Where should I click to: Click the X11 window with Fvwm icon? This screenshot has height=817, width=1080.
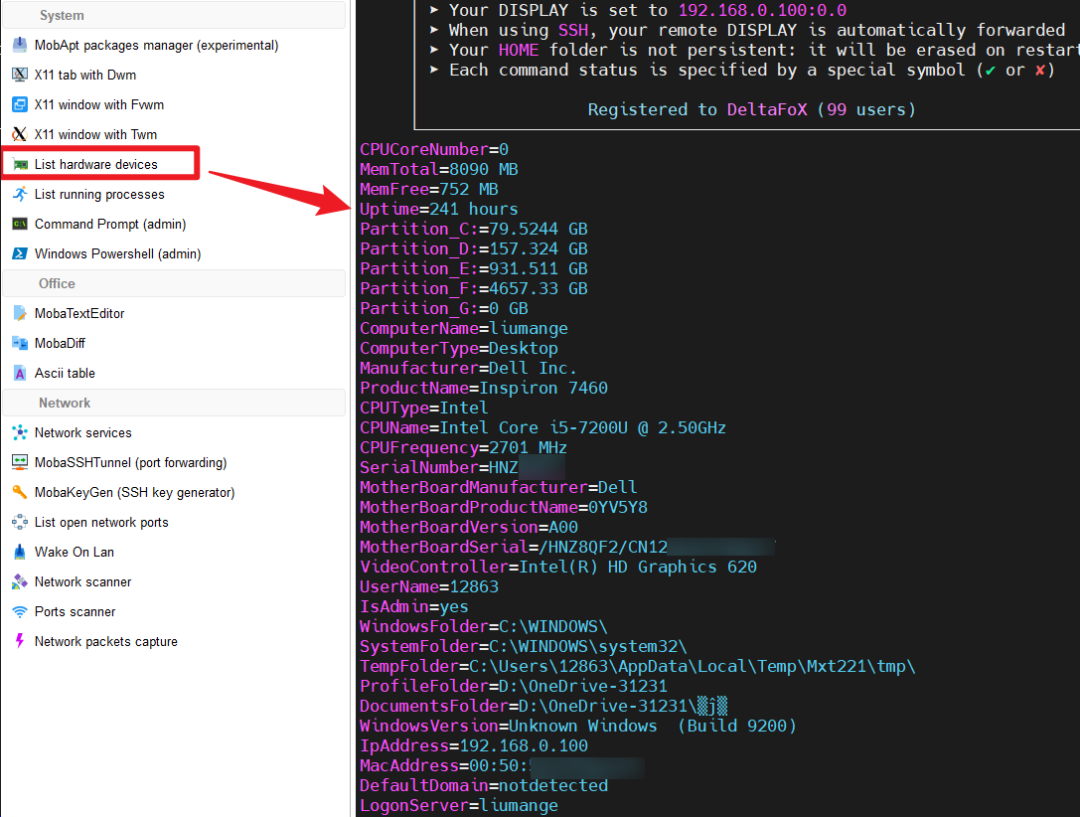(x=20, y=105)
